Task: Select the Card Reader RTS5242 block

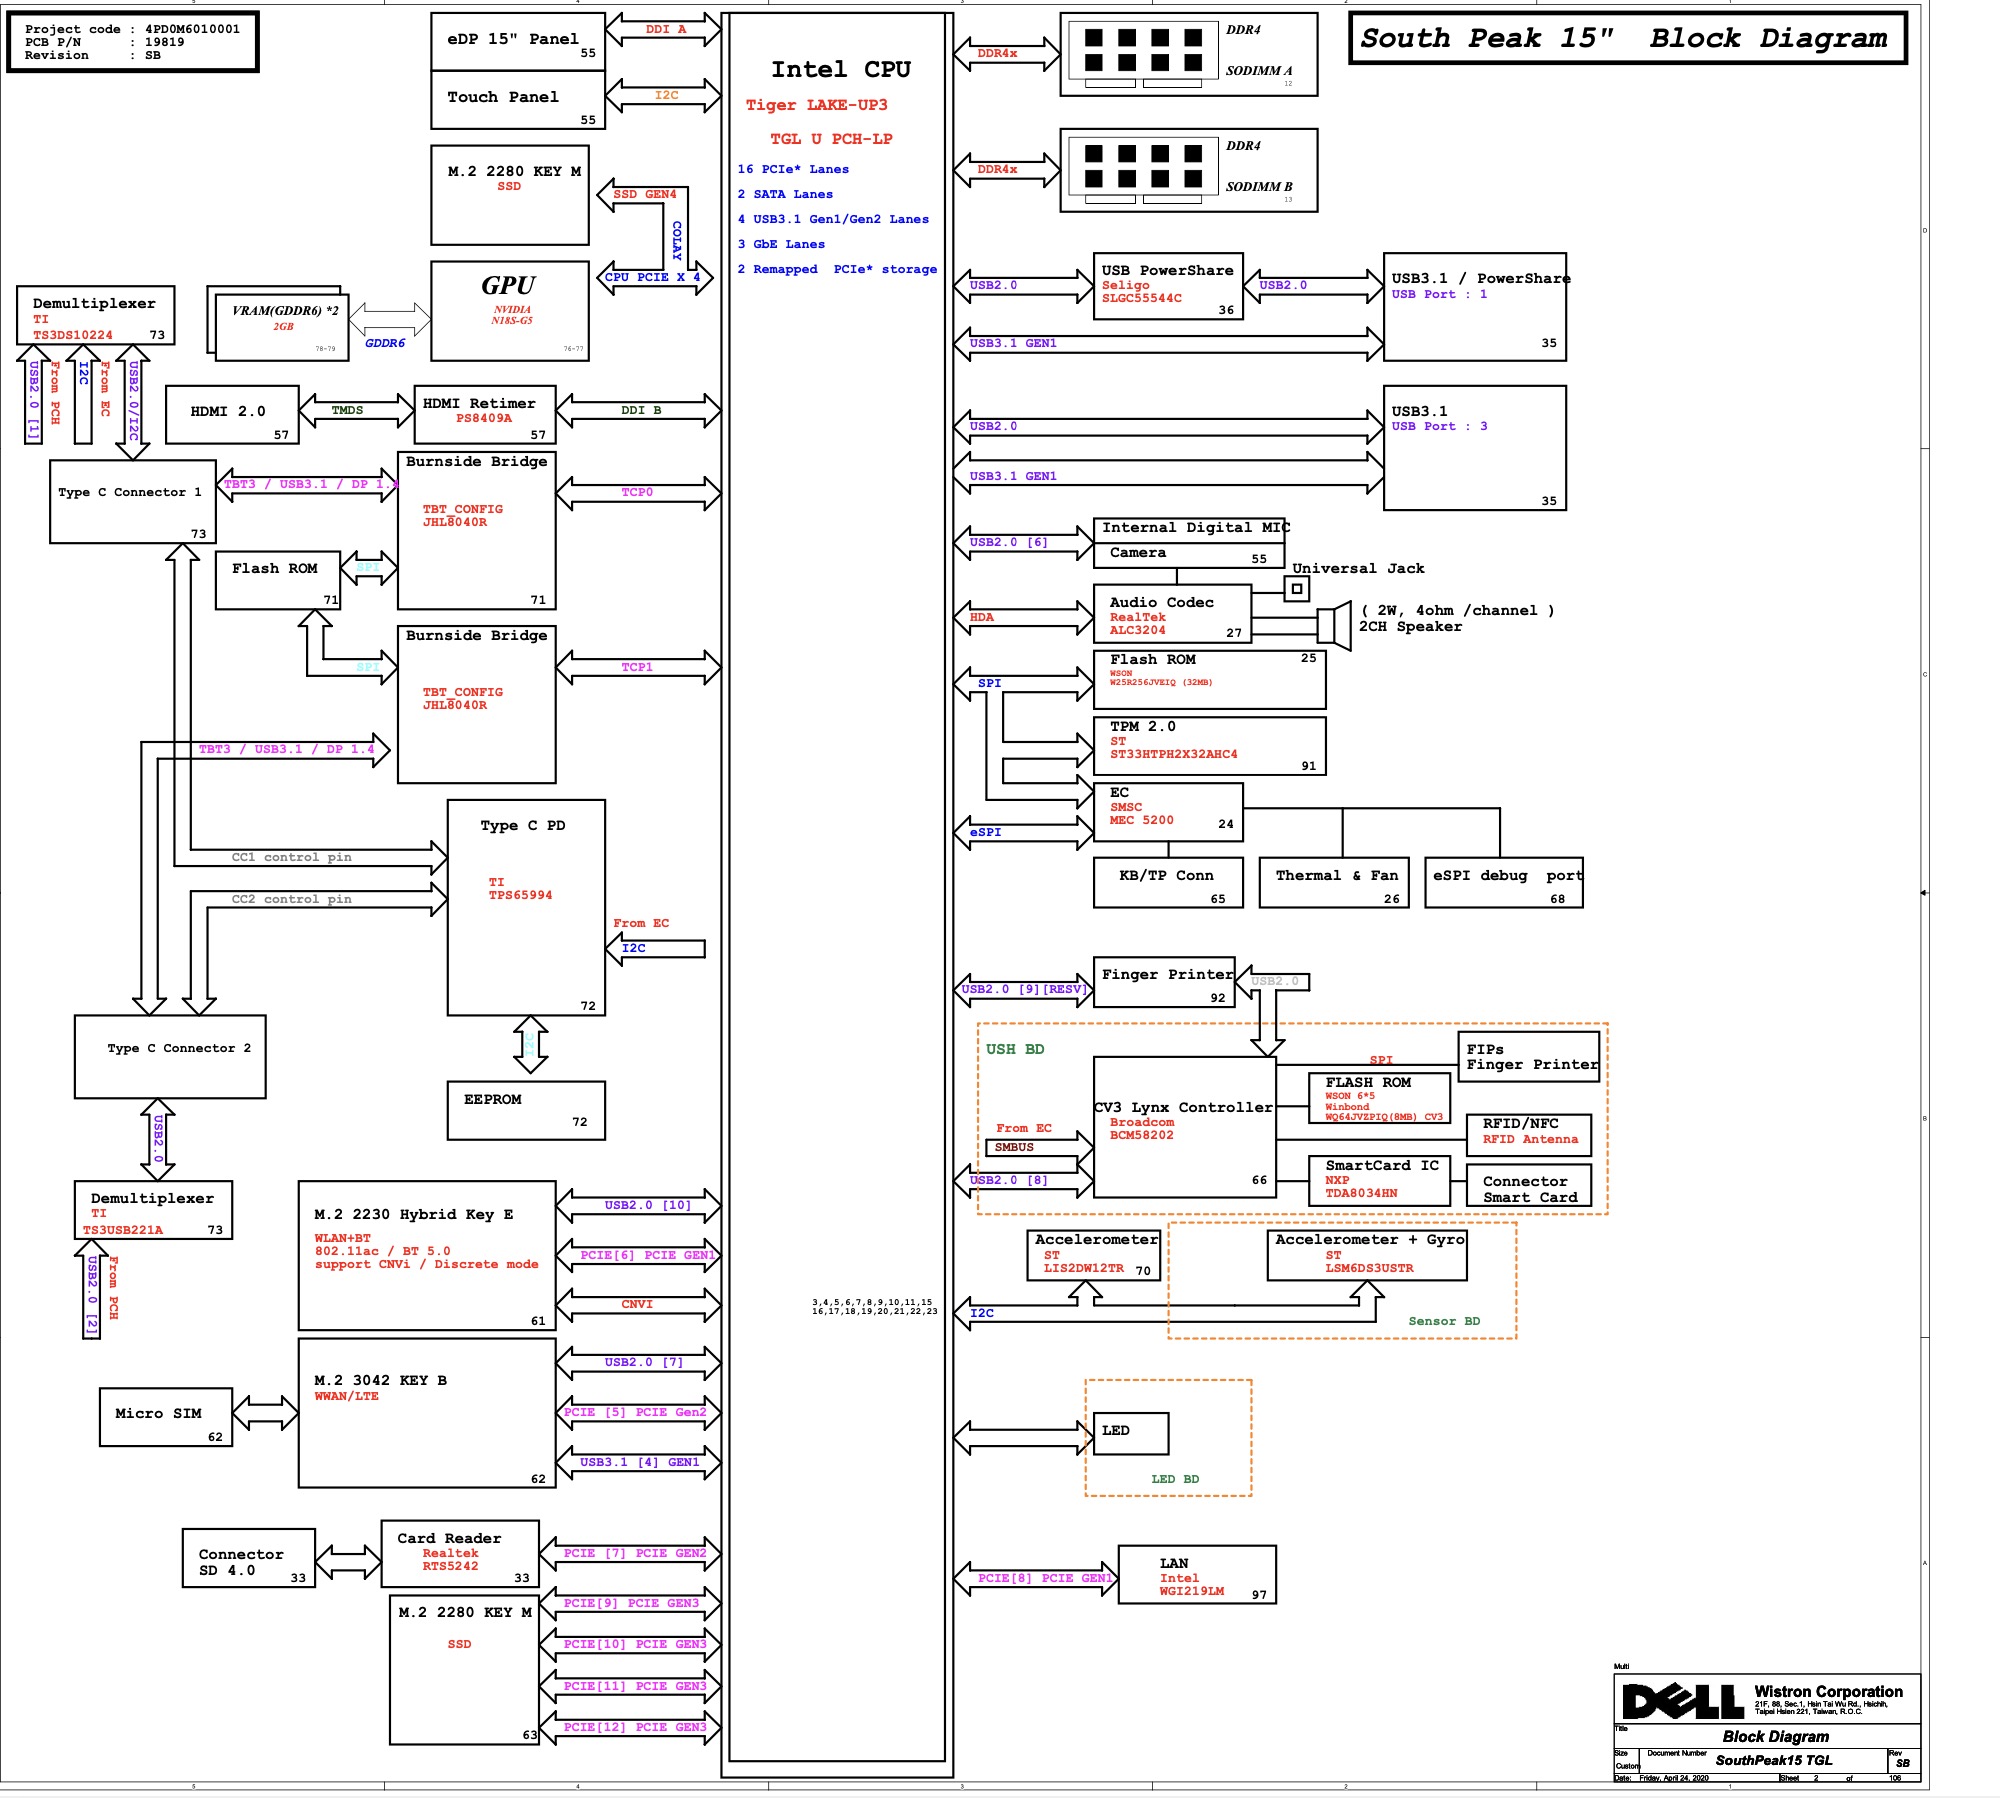Action: tap(459, 1553)
